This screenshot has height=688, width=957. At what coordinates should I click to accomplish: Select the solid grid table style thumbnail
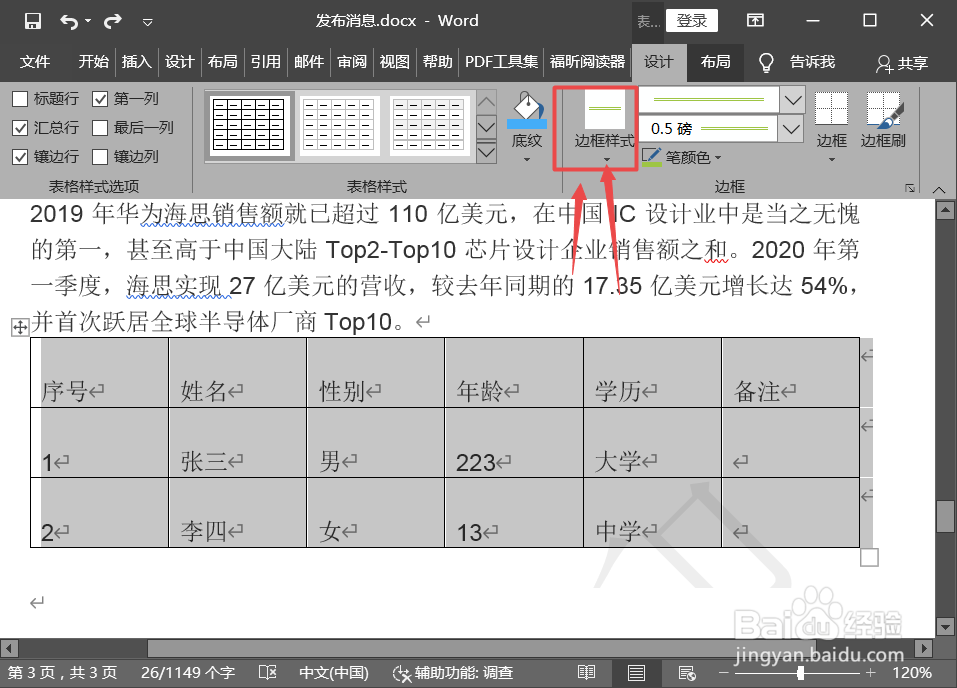pos(248,125)
